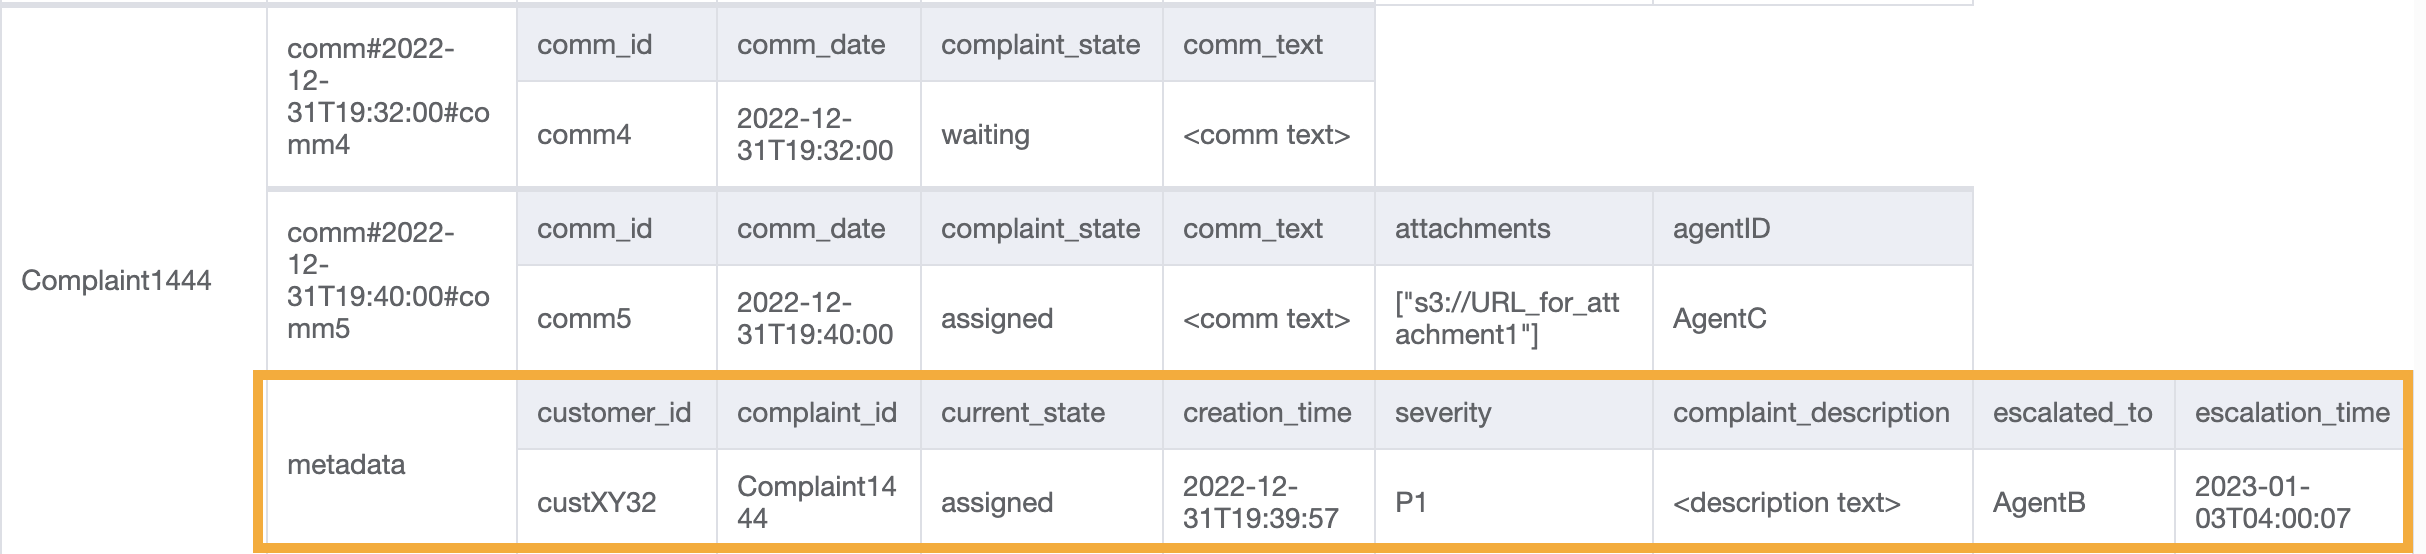The width and height of the screenshot is (2426, 554).
Task: Click the Complaint1444 partition key cell
Action: 116,280
